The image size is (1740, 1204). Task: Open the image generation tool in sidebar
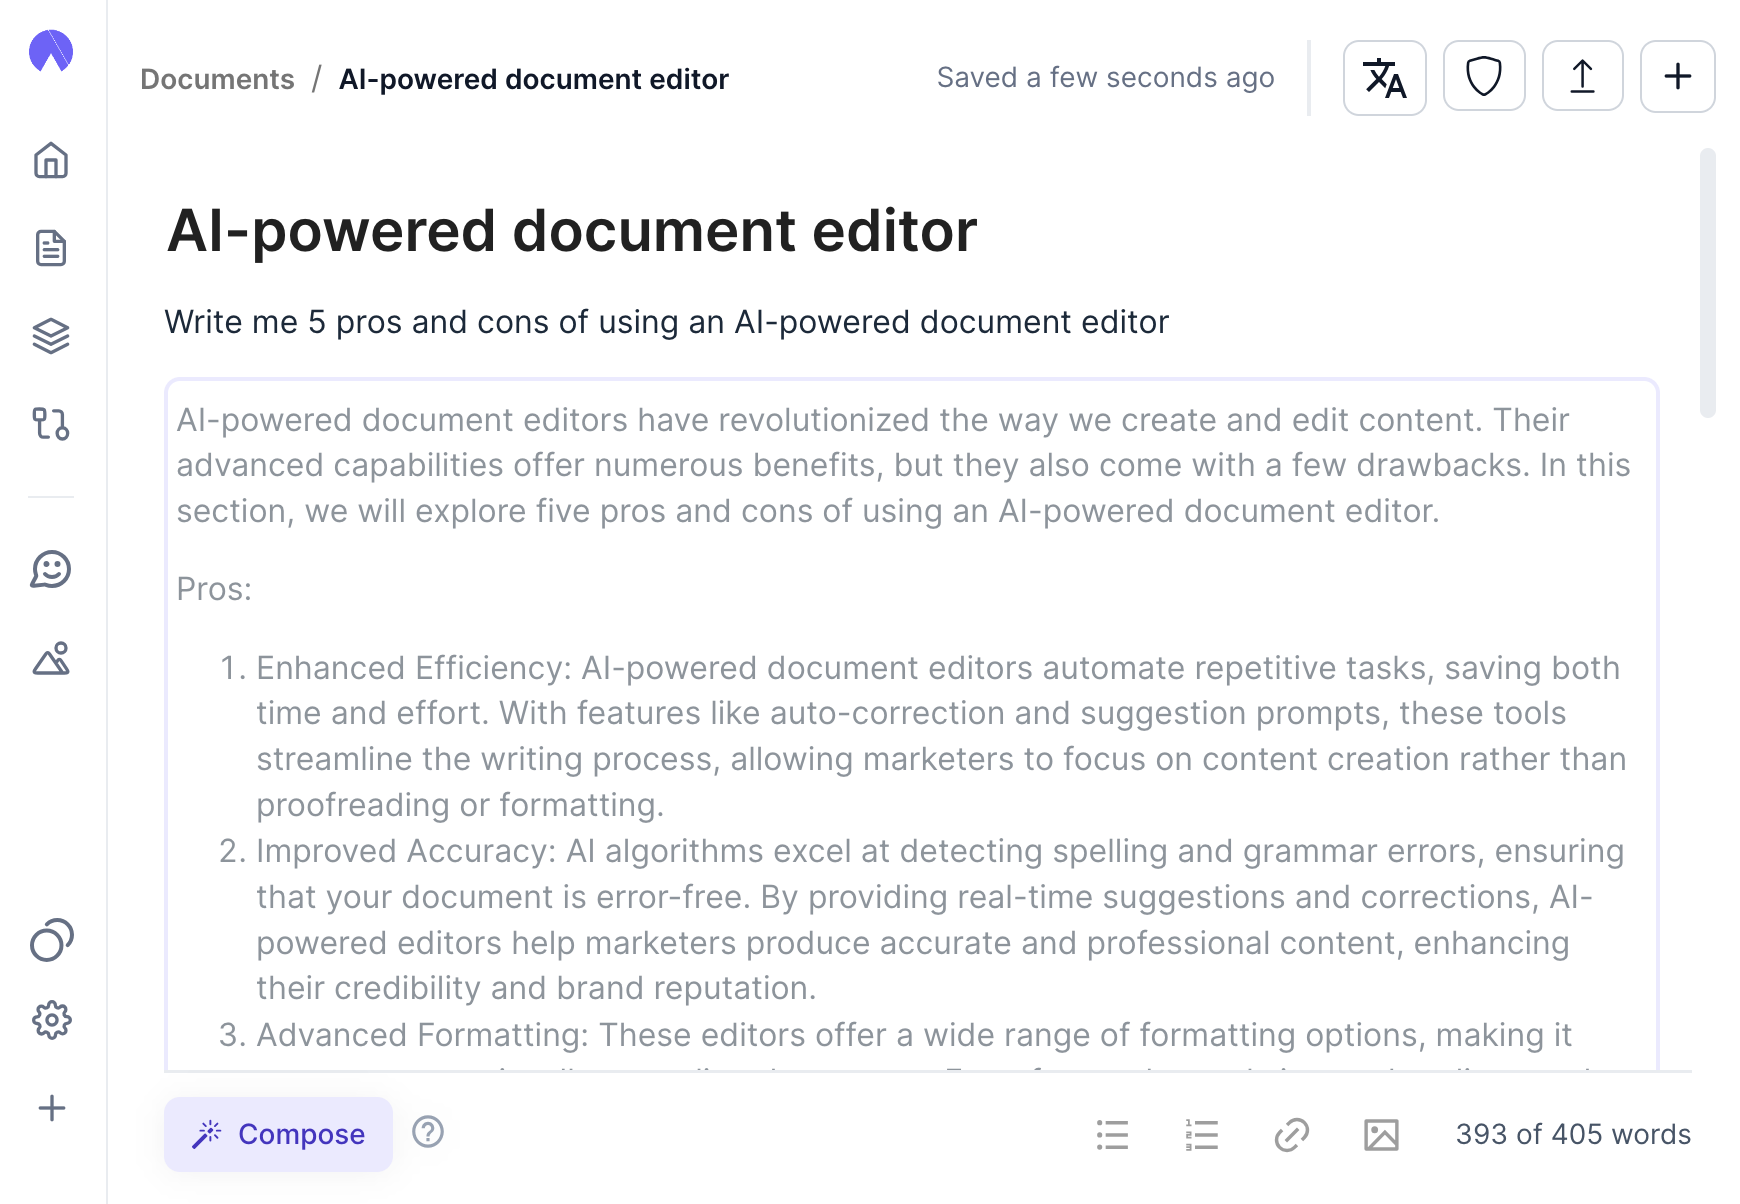pyautogui.click(x=51, y=659)
